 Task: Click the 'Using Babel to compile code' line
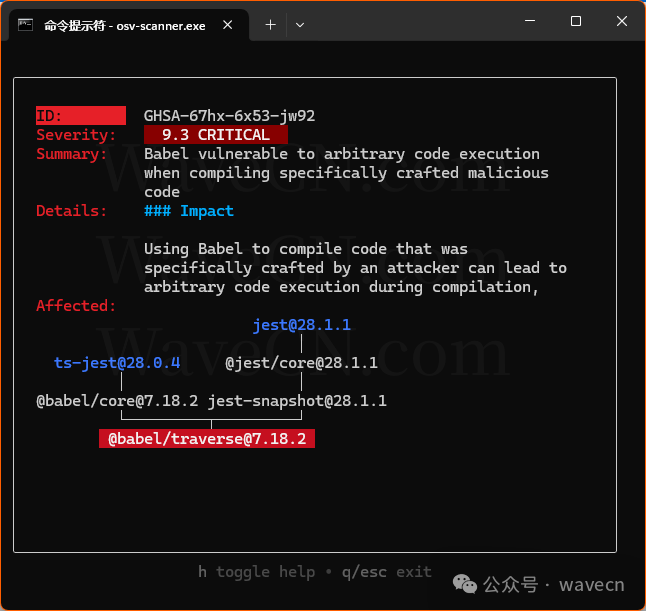[x=306, y=249]
